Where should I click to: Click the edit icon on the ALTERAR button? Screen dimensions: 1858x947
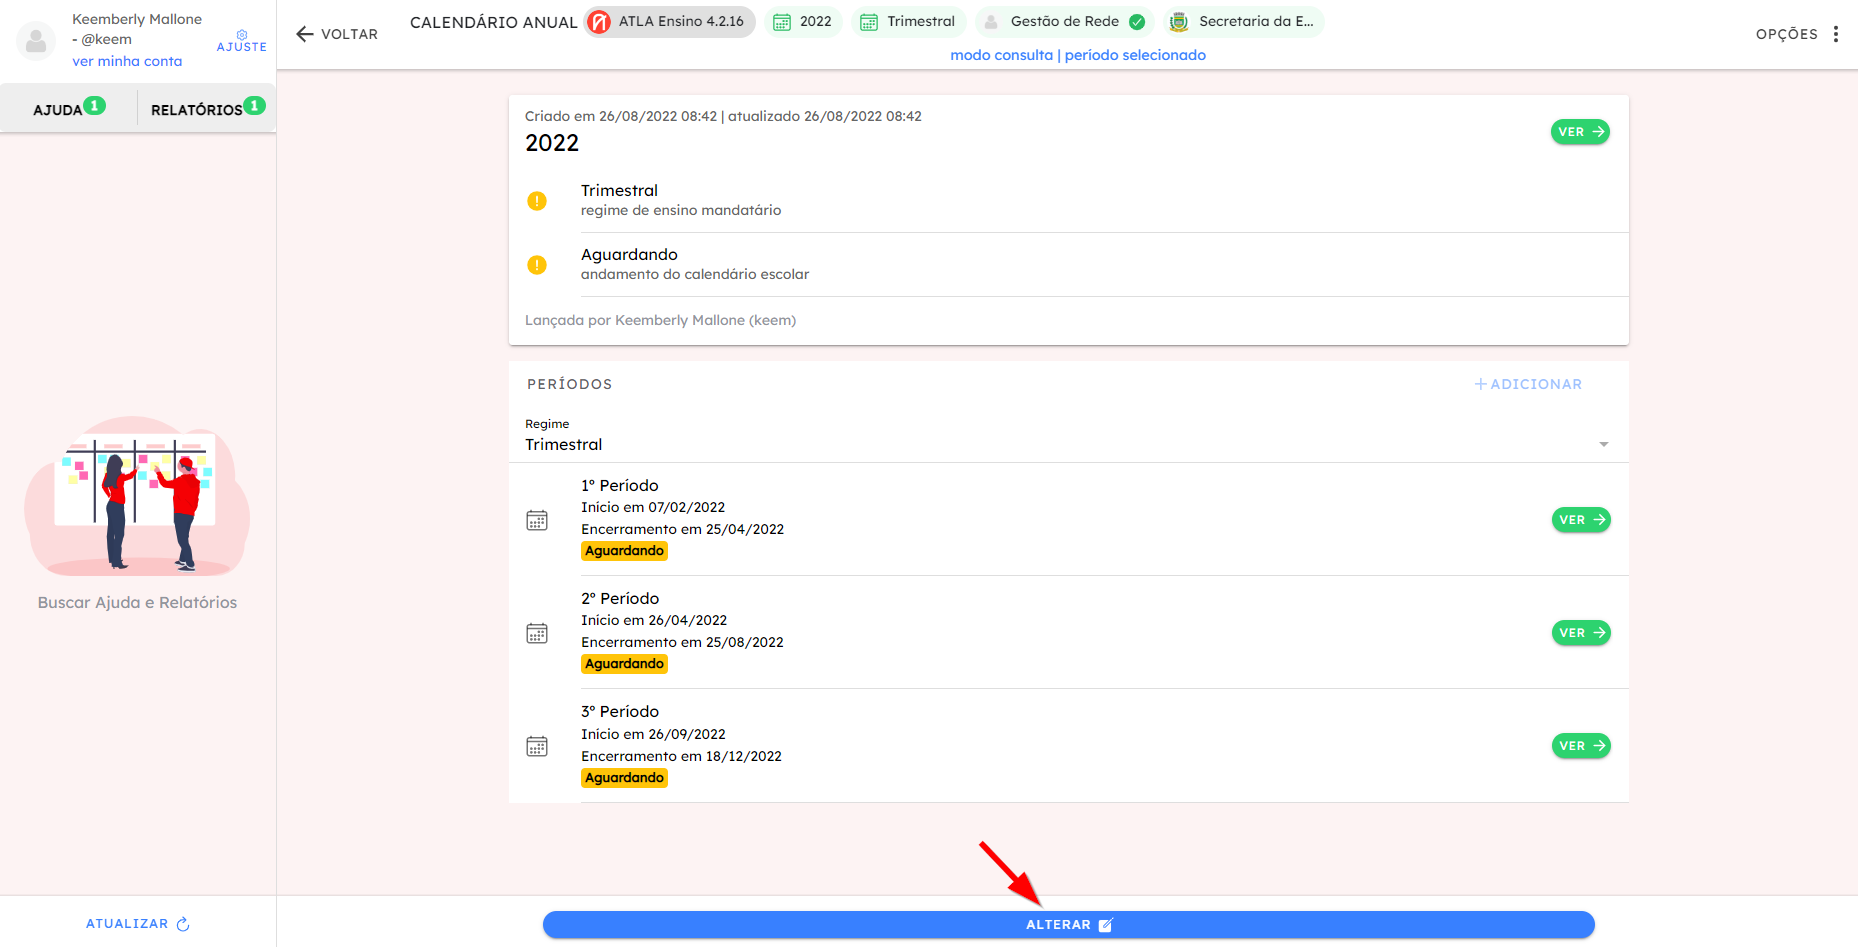click(1105, 925)
